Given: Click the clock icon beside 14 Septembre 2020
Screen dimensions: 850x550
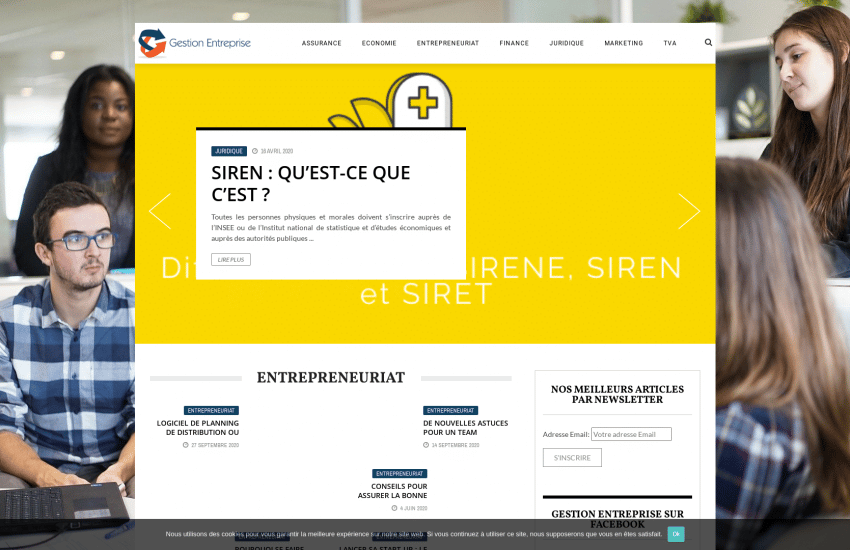Looking at the screenshot, I should click(426, 445).
